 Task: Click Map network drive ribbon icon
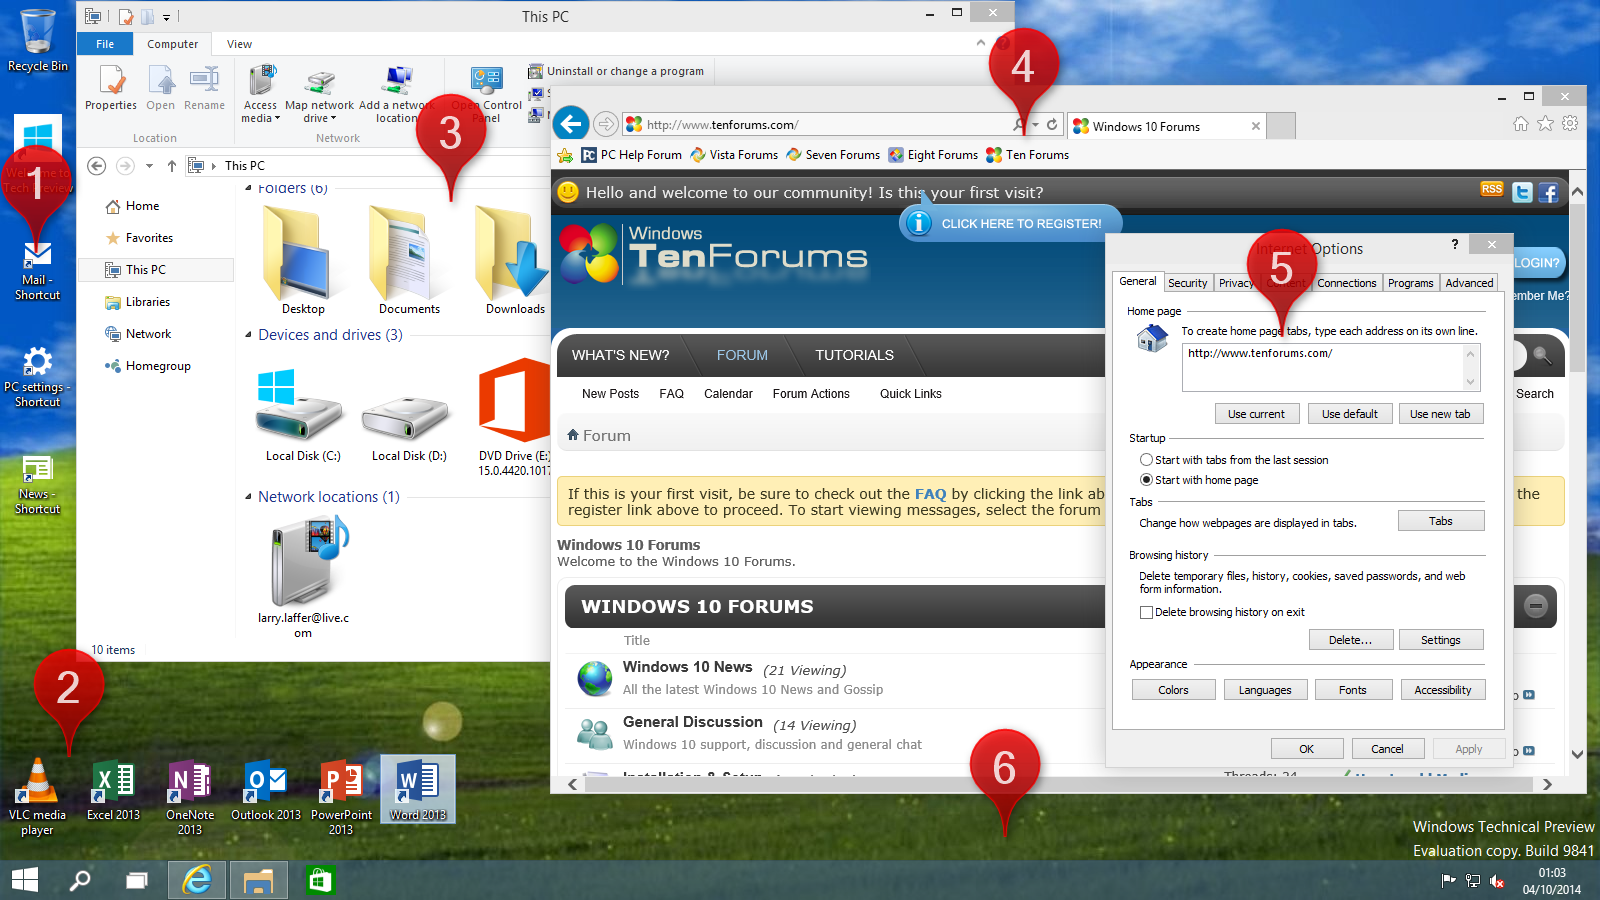[319, 97]
